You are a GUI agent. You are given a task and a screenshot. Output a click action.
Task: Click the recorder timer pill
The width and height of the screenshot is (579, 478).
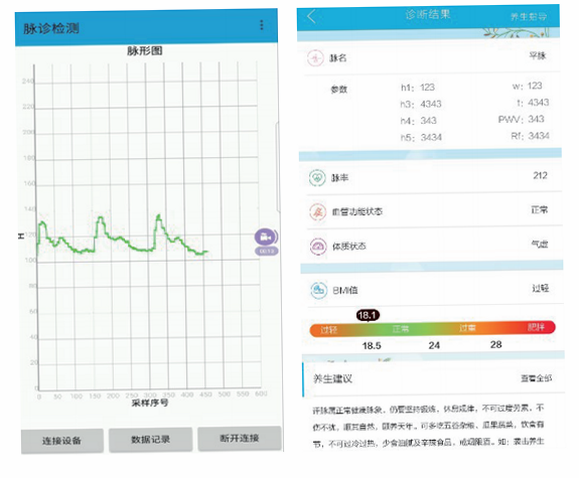[267, 251]
